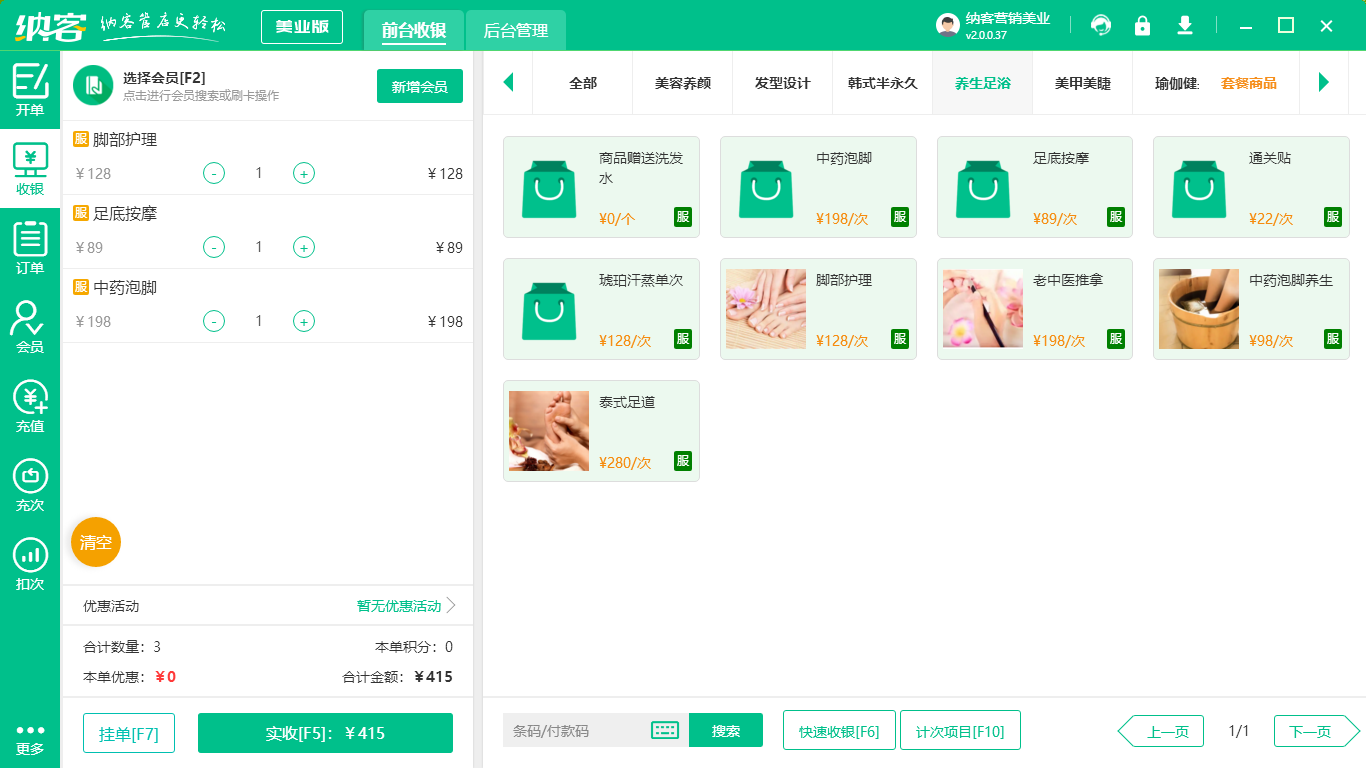Viewport: 1366px width, 768px height.
Task: Click the 纳客营销美业 user avatar
Action: (x=948, y=26)
